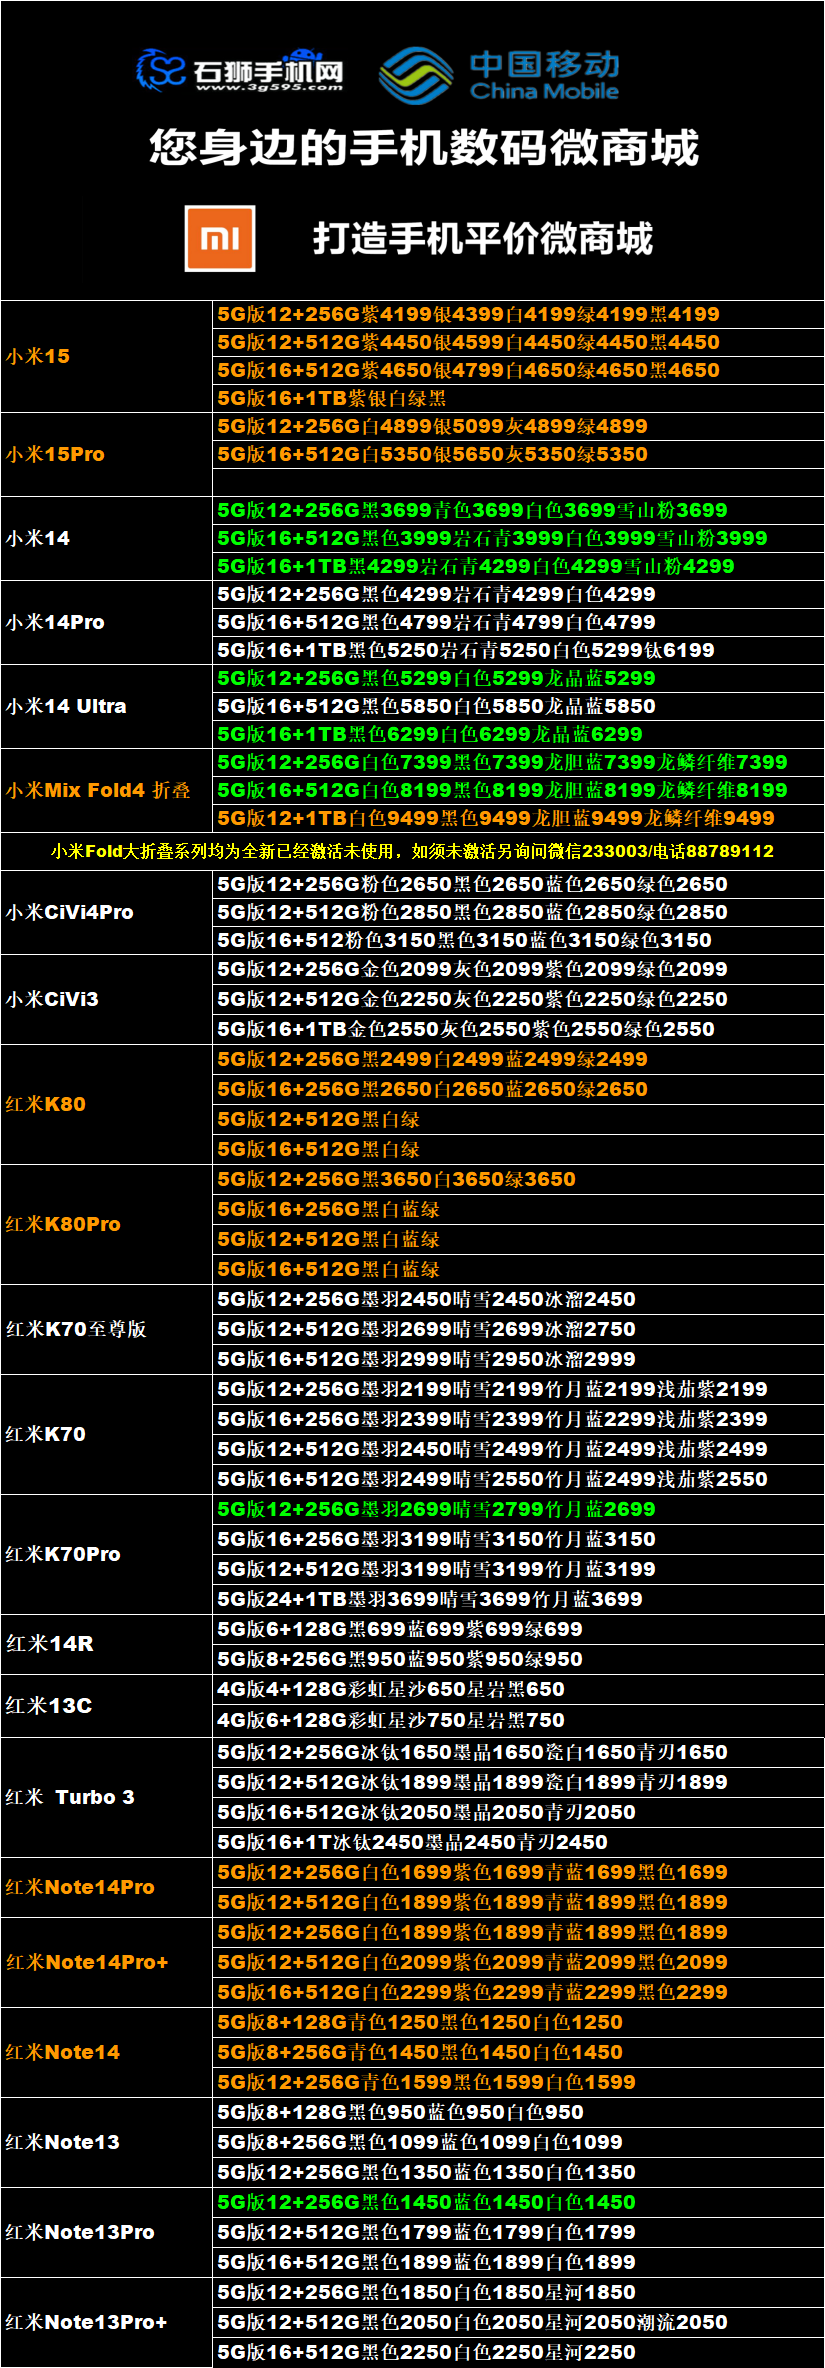Select the row 5G版12+512G黑色2050白色2050星河2050潮流2050
The image size is (825, 2368).
(x=518, y=2322)
